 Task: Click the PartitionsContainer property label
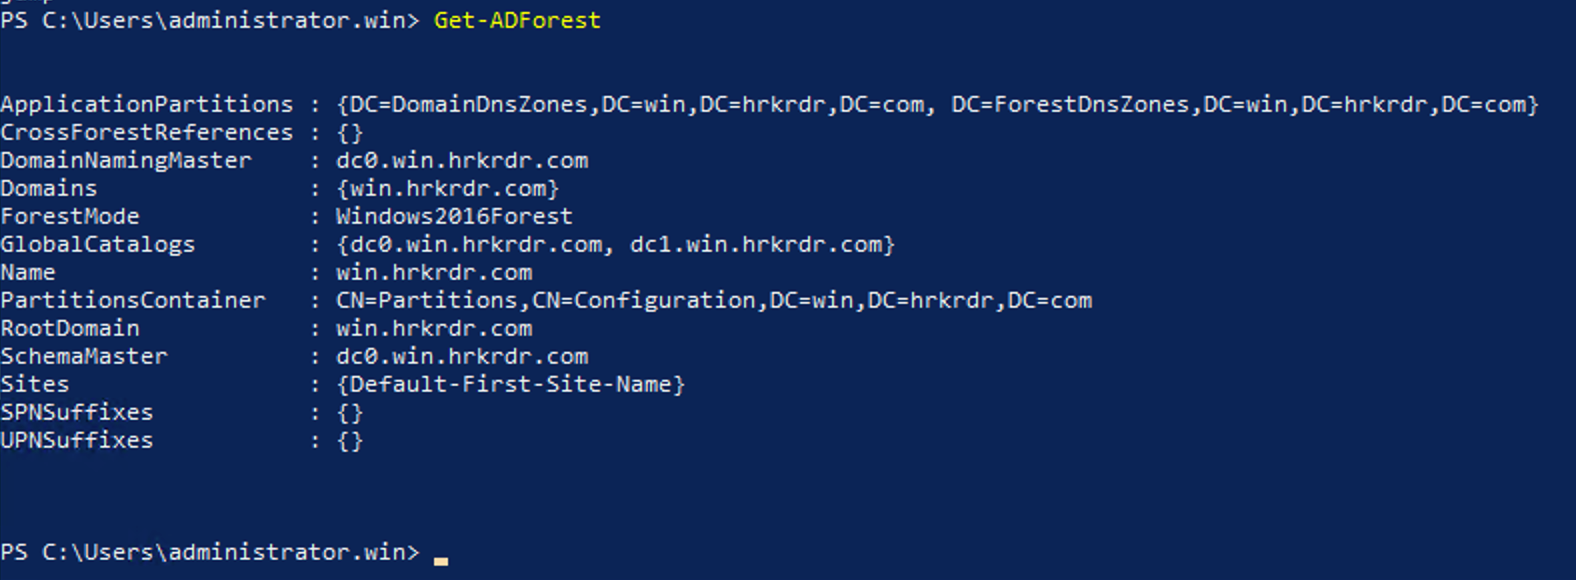(133, 300)
